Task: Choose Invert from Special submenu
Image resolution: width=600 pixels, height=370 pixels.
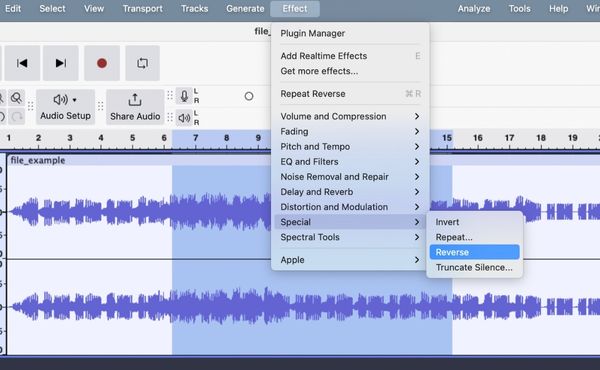Action: tap(474, 222)
